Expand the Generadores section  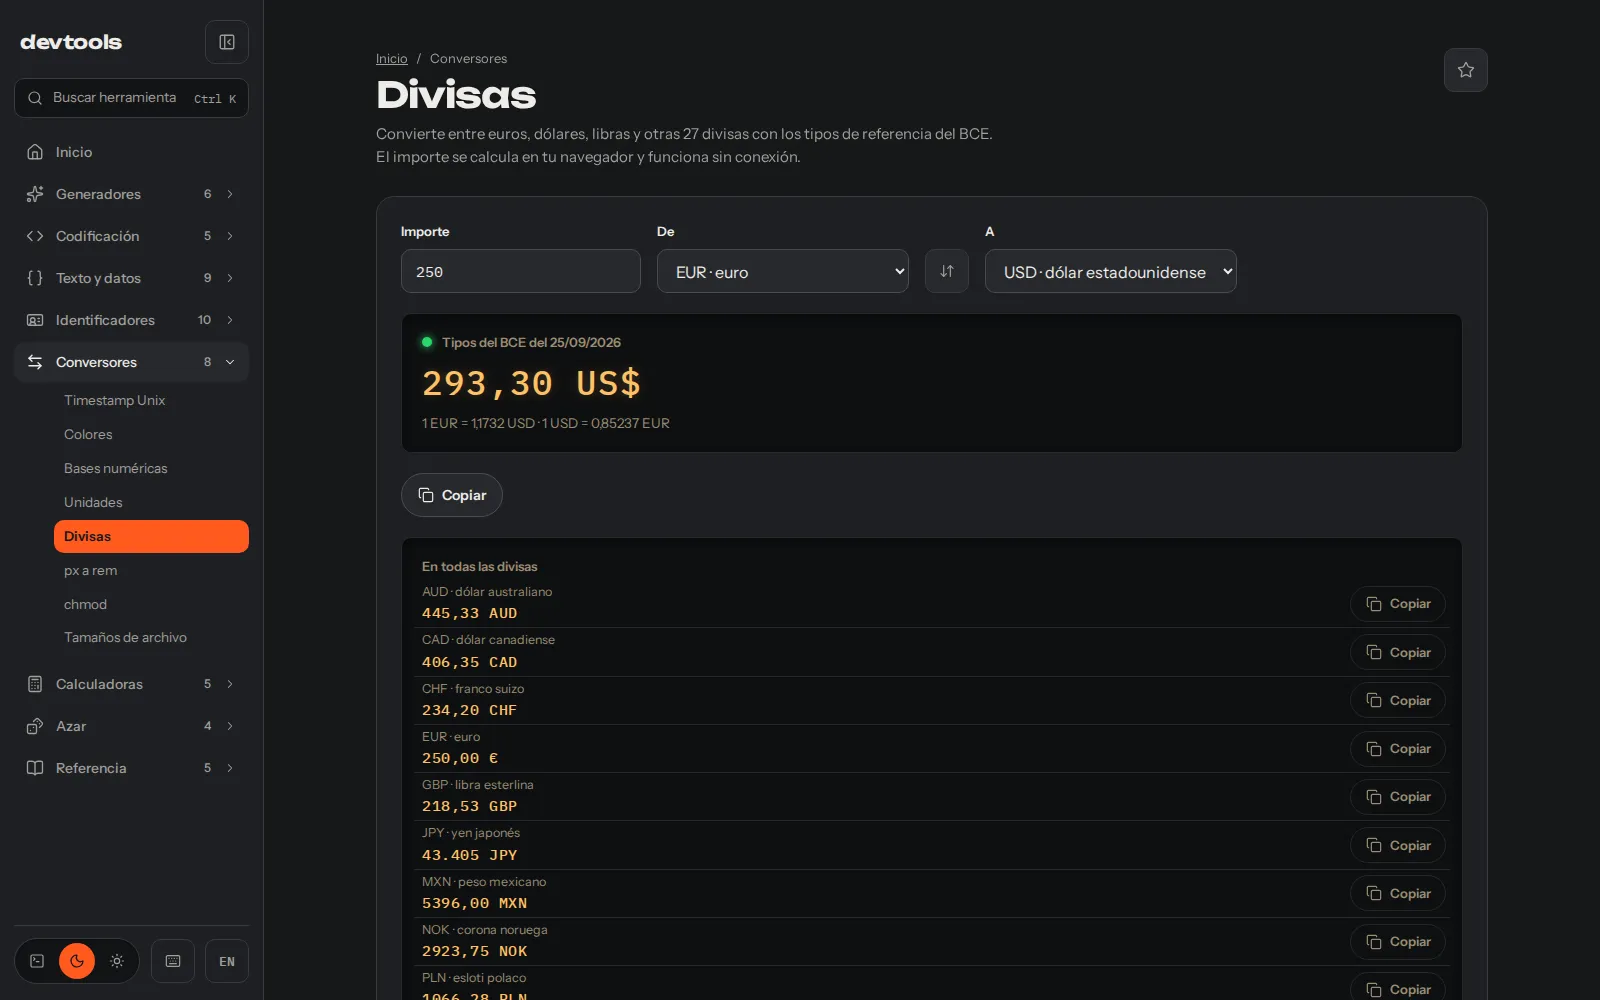tap(131, 194)
